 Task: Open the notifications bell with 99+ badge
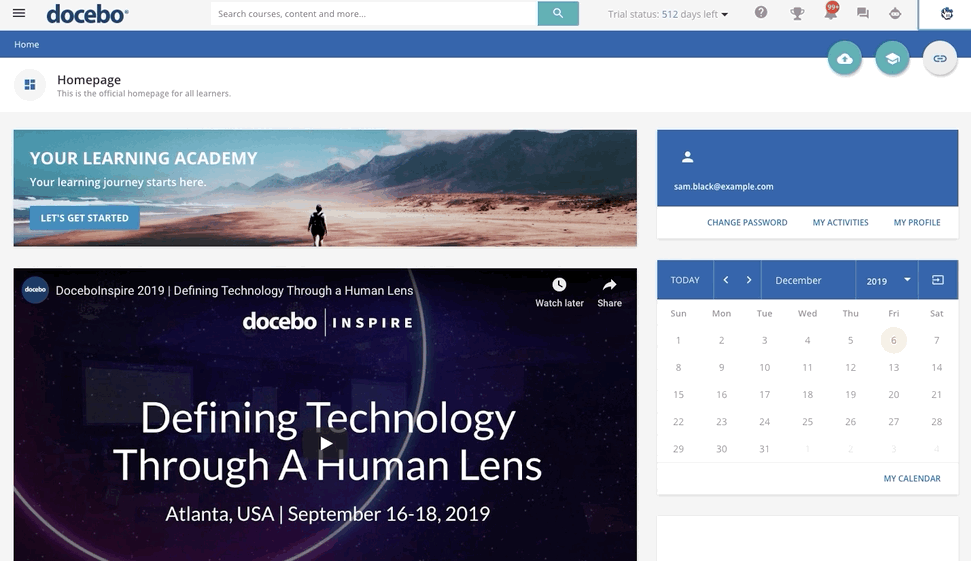[x=830, y=12]
